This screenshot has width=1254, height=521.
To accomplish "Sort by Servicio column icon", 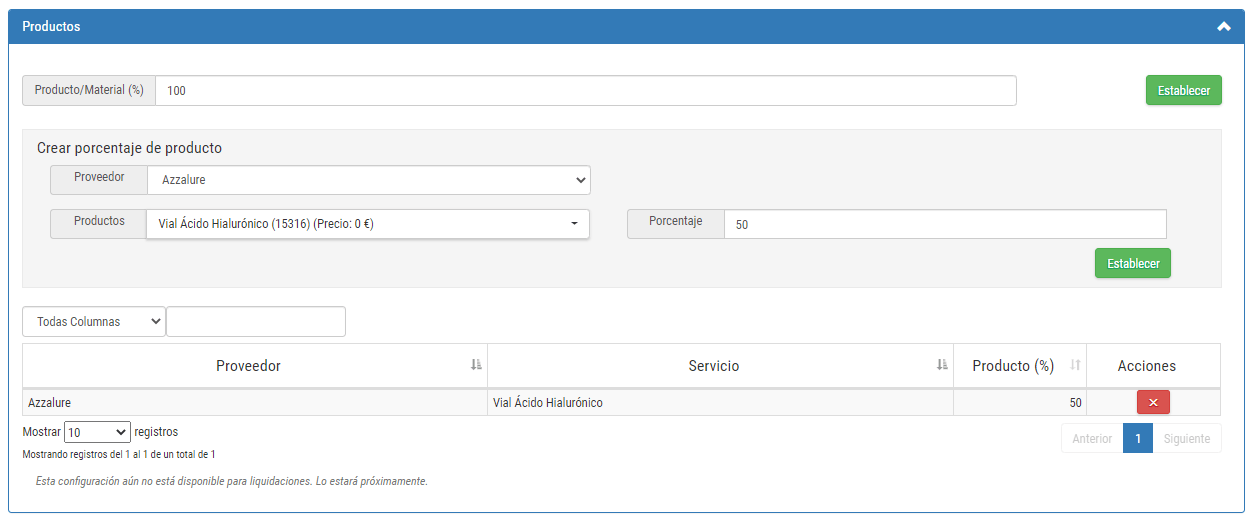I will click(942, 366).
